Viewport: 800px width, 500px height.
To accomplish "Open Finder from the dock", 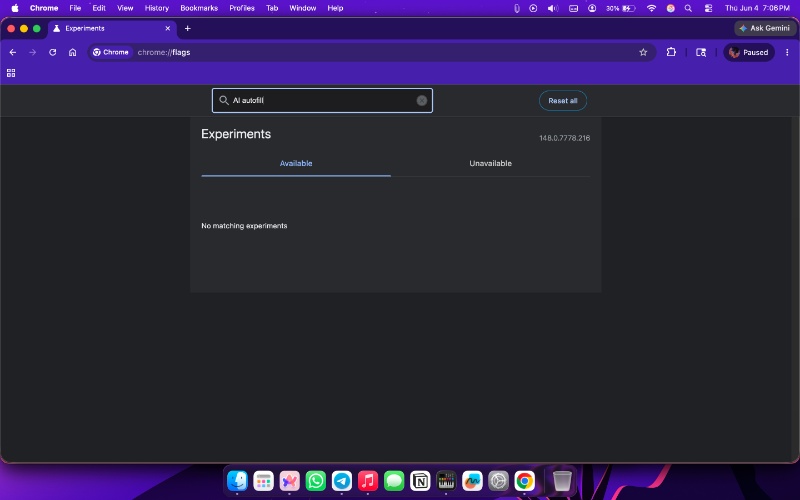I will coord(237,480).
